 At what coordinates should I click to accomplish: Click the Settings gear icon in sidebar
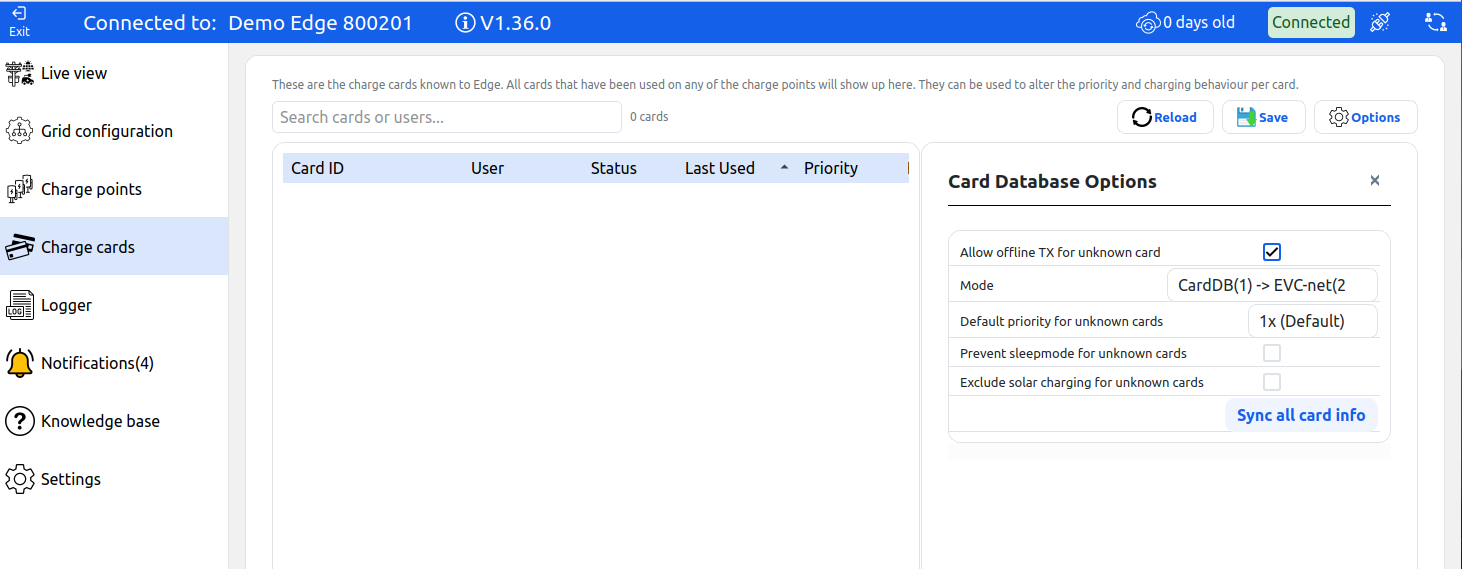(20, 479)
